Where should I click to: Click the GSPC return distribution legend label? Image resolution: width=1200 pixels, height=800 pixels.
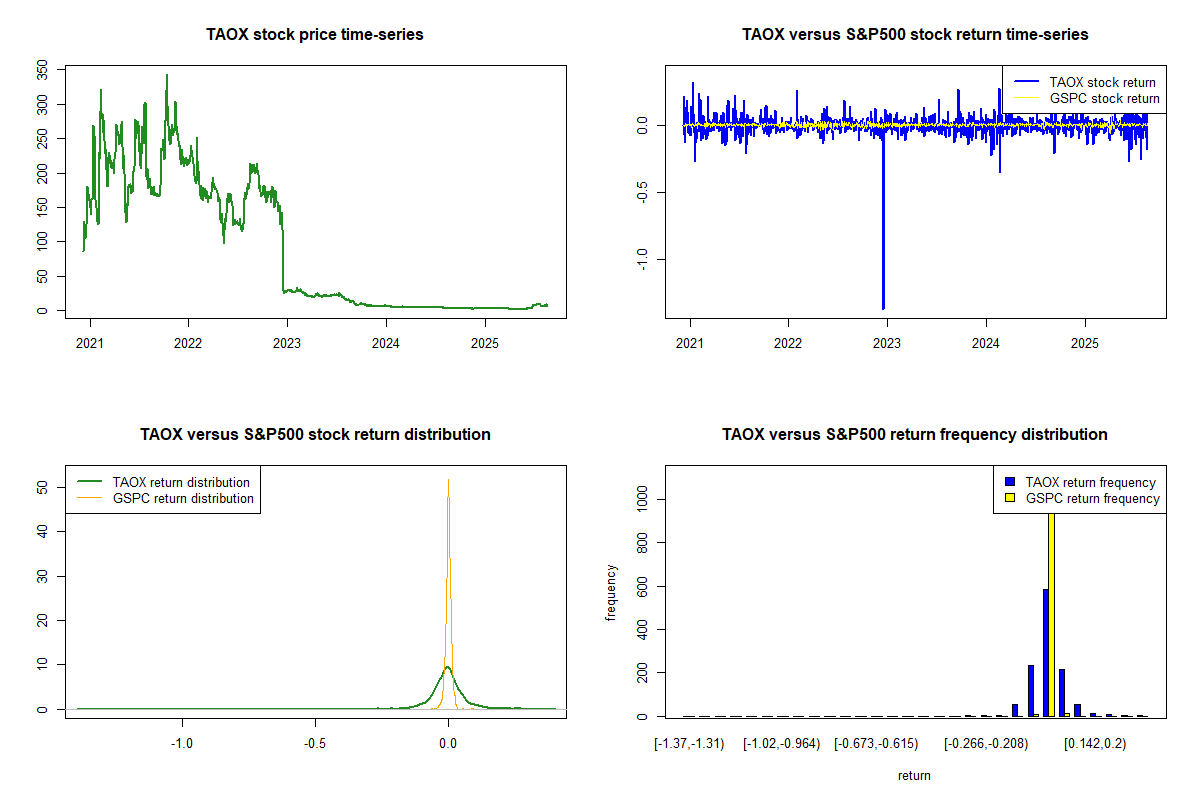[x=183, y=498]
